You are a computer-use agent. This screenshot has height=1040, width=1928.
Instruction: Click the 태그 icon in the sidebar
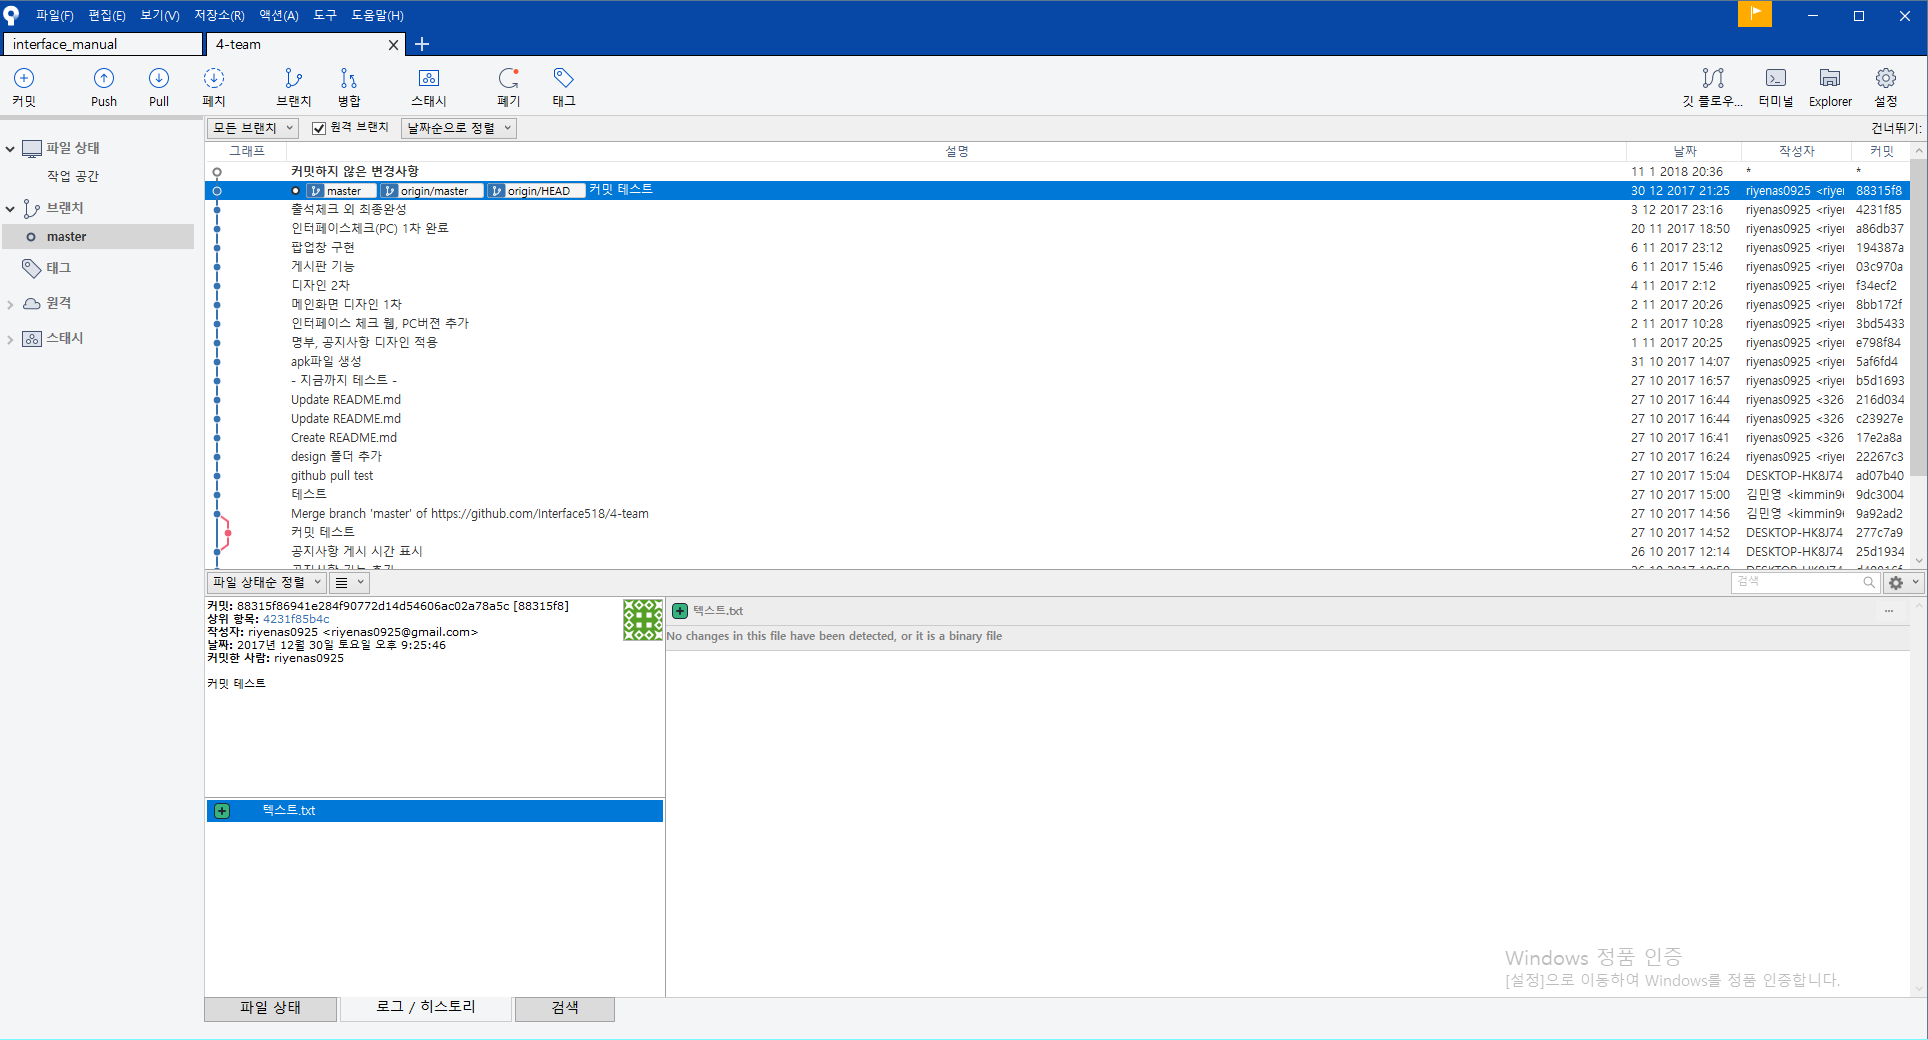32,268
